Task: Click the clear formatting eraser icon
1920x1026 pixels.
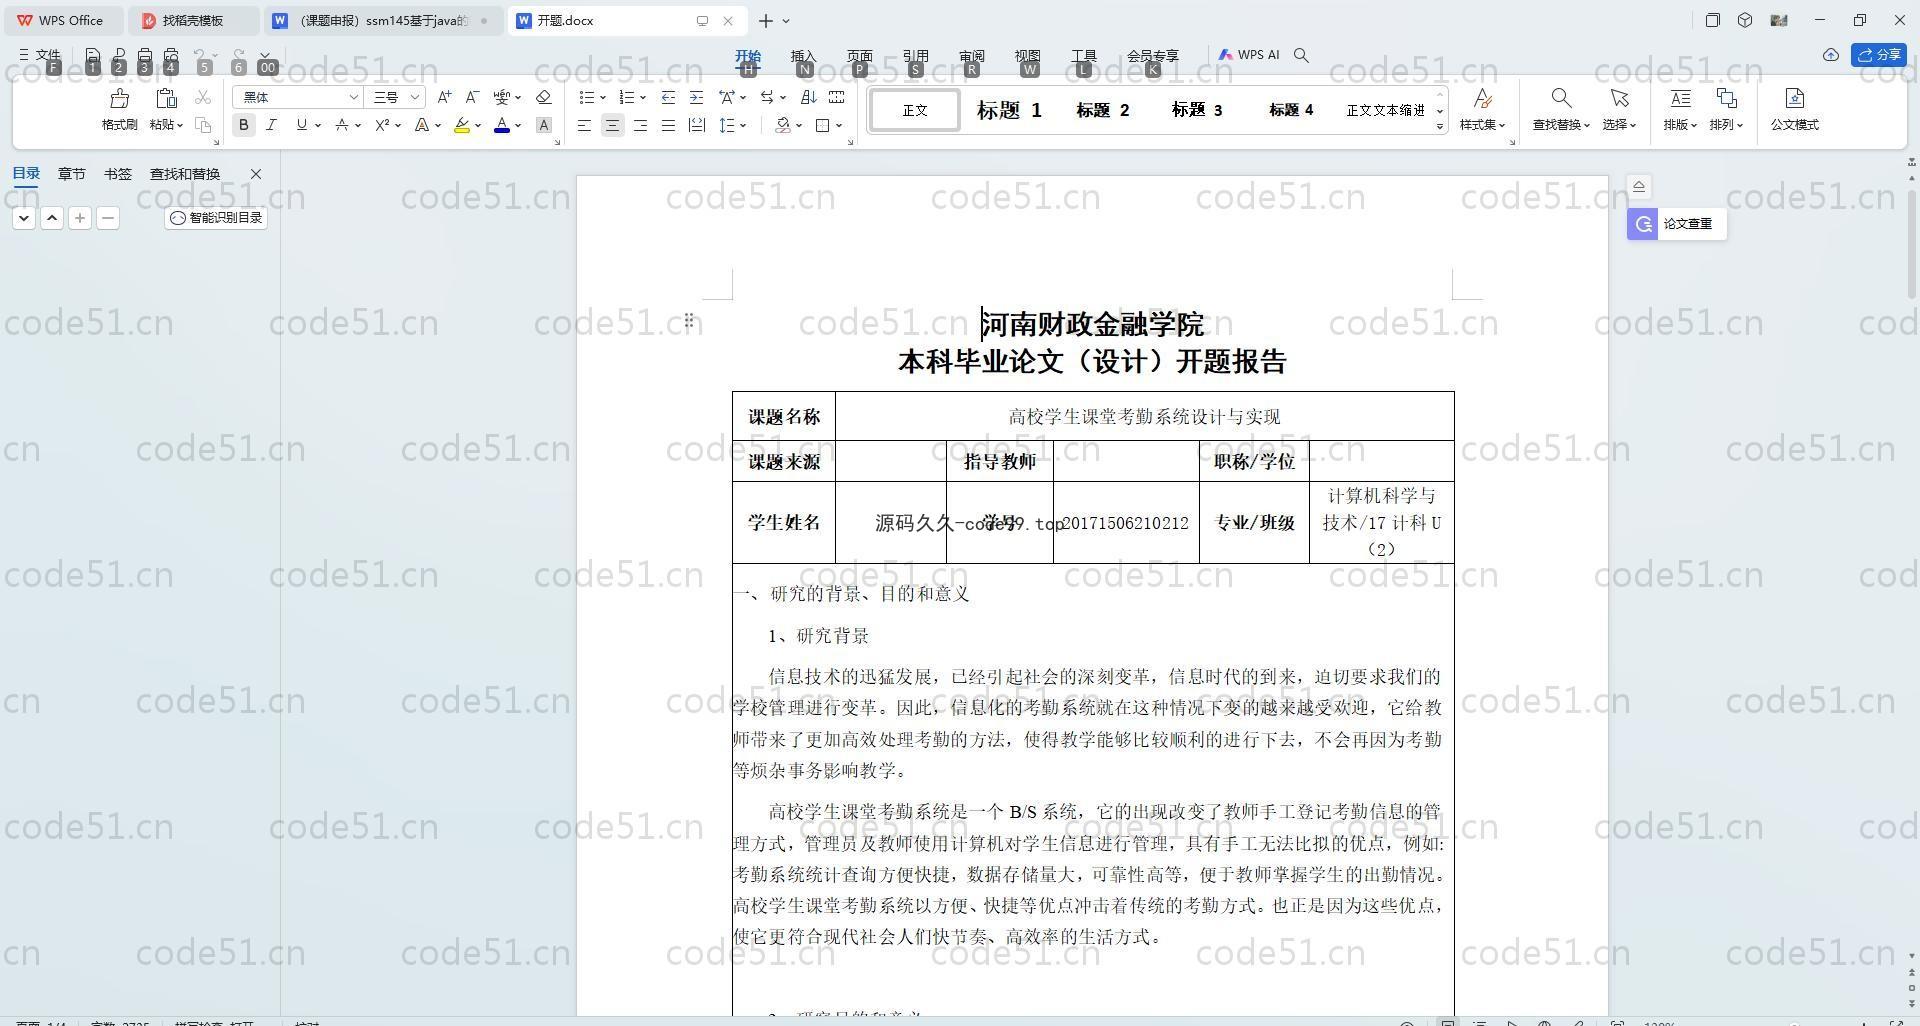Action: point(543,97)
